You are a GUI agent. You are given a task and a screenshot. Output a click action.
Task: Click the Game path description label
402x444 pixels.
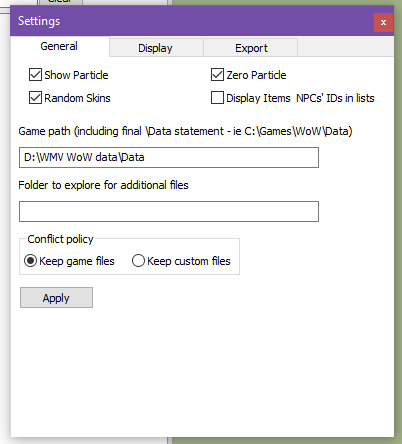pyautogui.click(x=185, y=131)
